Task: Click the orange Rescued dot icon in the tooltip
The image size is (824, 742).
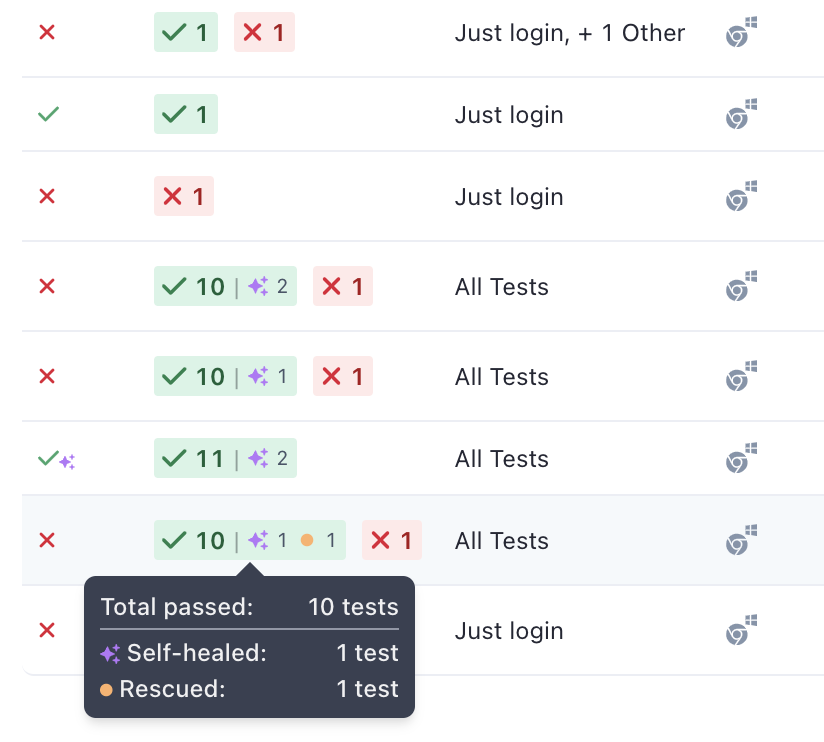Action: [108, 689]
